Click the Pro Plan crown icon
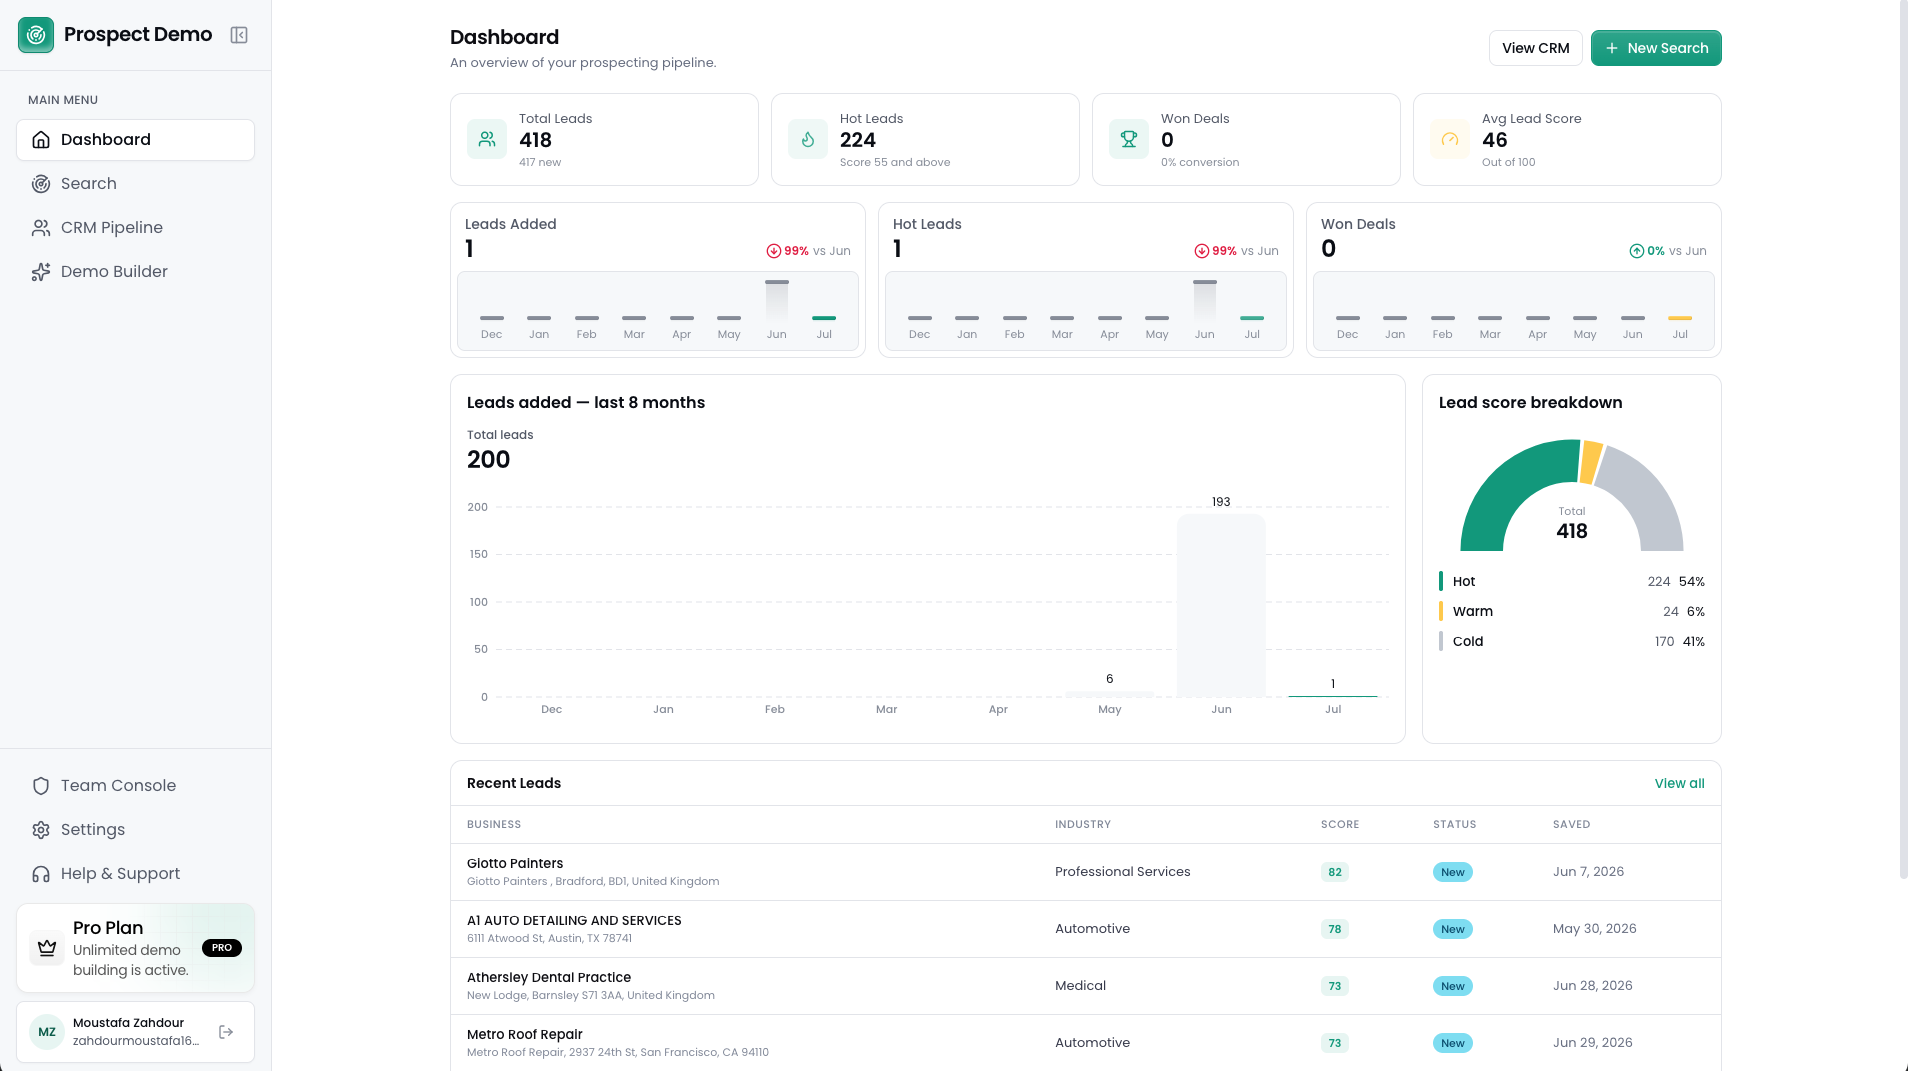The image size is (1908, 1071). (47, 948)
